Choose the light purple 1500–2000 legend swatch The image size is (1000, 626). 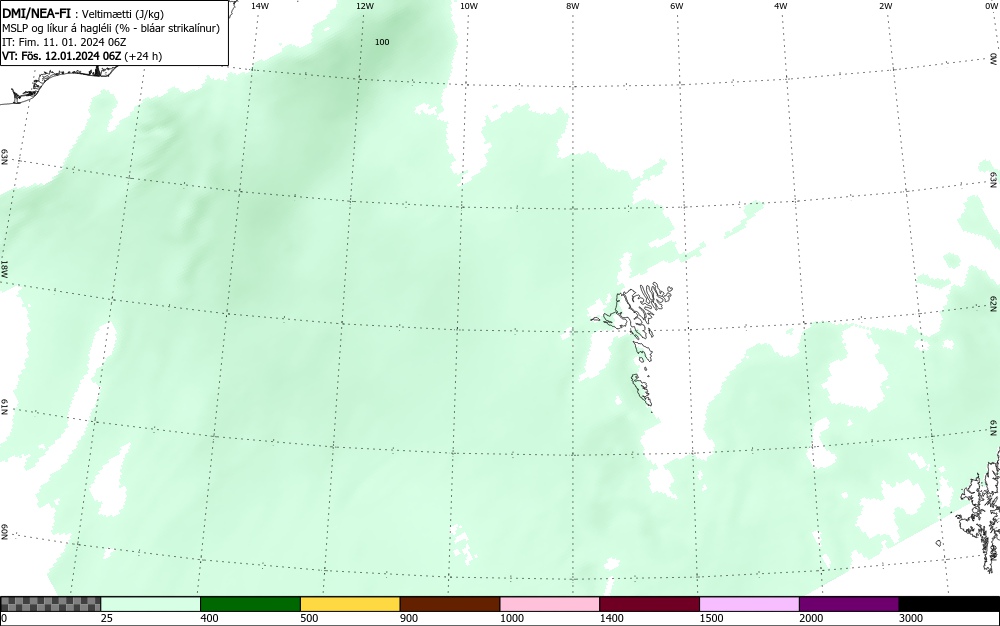coord(749,604)
